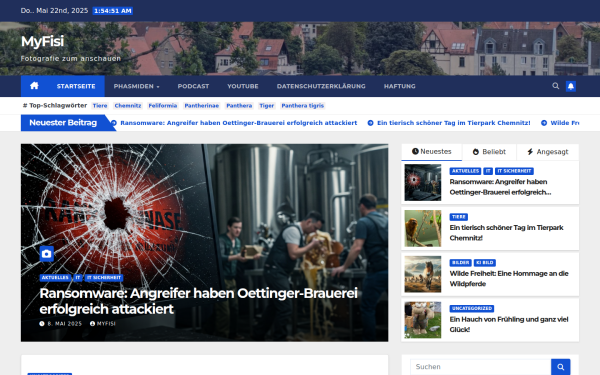Image resolution: width=600 pixels, height=375 pixels.
Task: Open sidebar Tierpark Chemnitz post title
Action: (507, 233)
